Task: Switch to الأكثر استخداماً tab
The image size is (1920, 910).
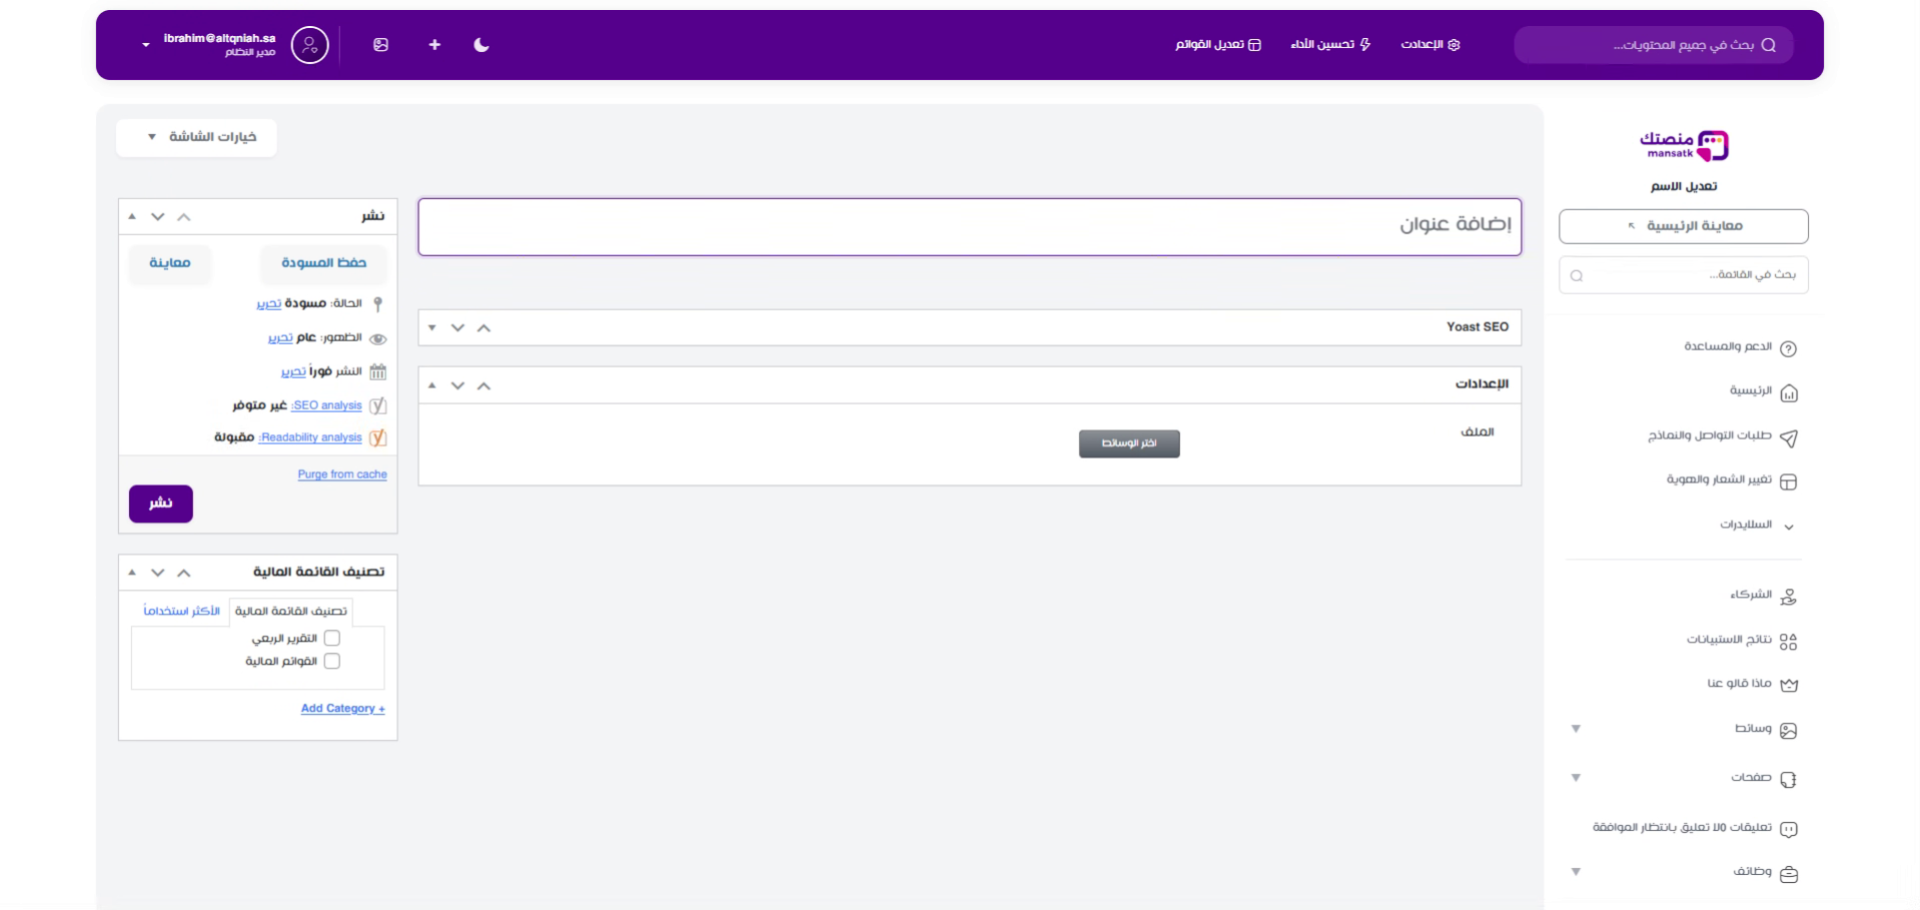Action: 181,611
